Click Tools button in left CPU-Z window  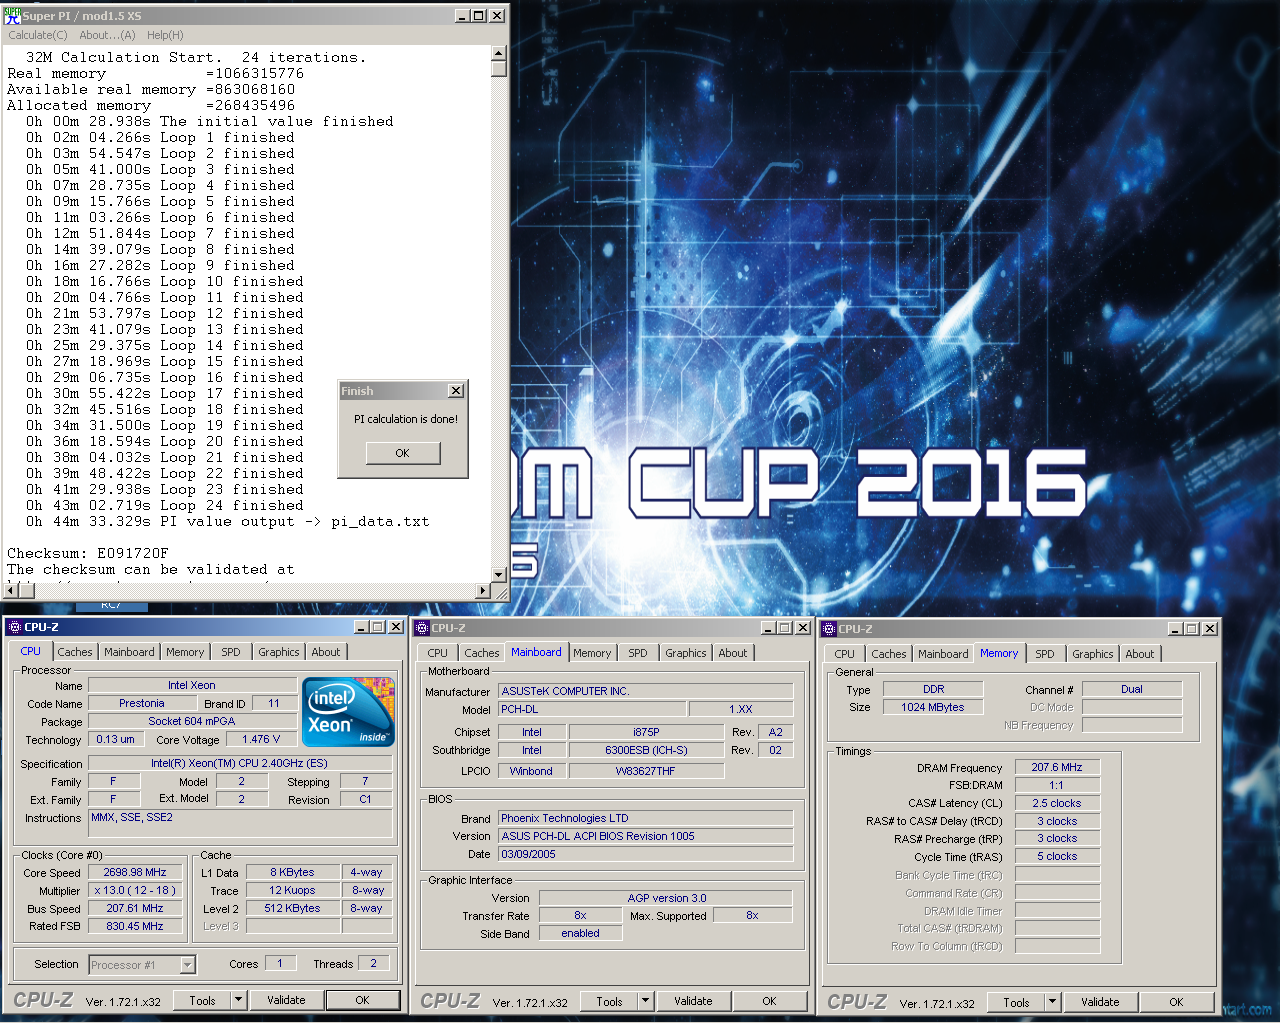click(x=203, y=1000)
